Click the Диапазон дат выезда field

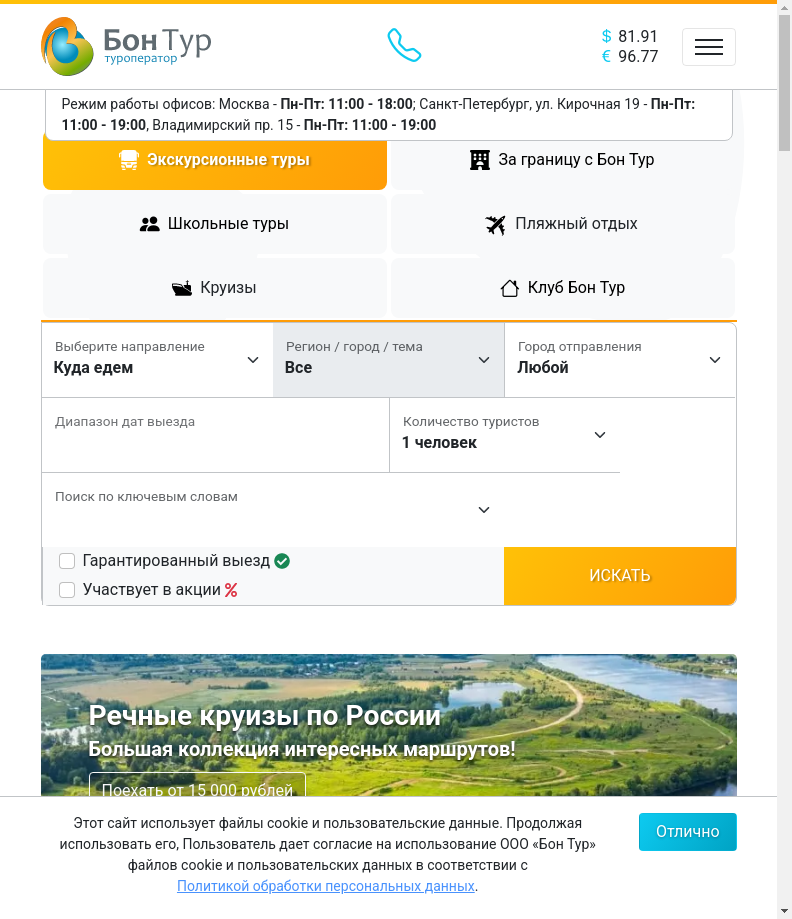(215, 435)
